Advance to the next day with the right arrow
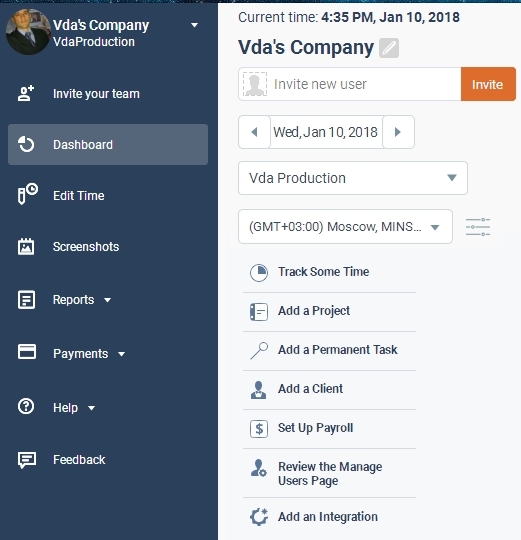The height and width of the screenshot is (540, 521). pyautogui.click(x=398, y=132)
